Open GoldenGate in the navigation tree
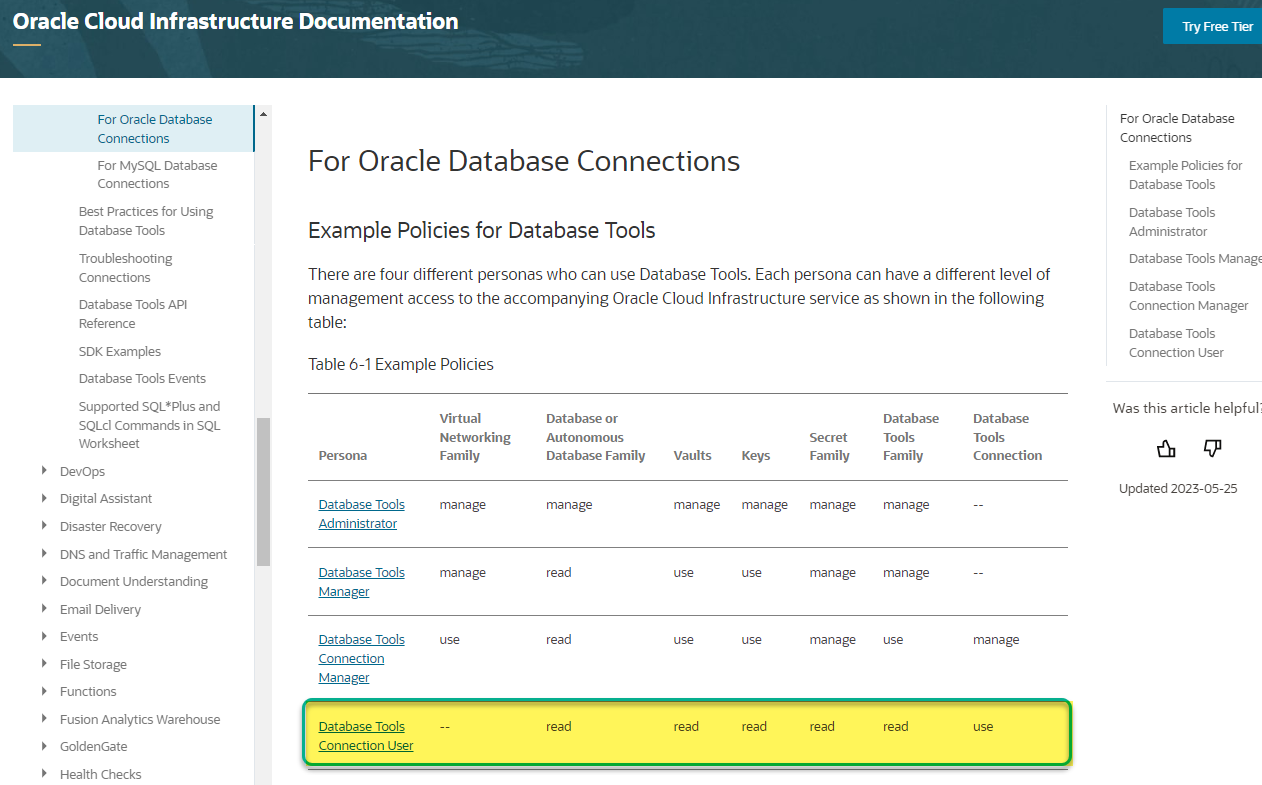Image resolution: width=1262 pixels, height=785 pixels. tap(93, 746)
